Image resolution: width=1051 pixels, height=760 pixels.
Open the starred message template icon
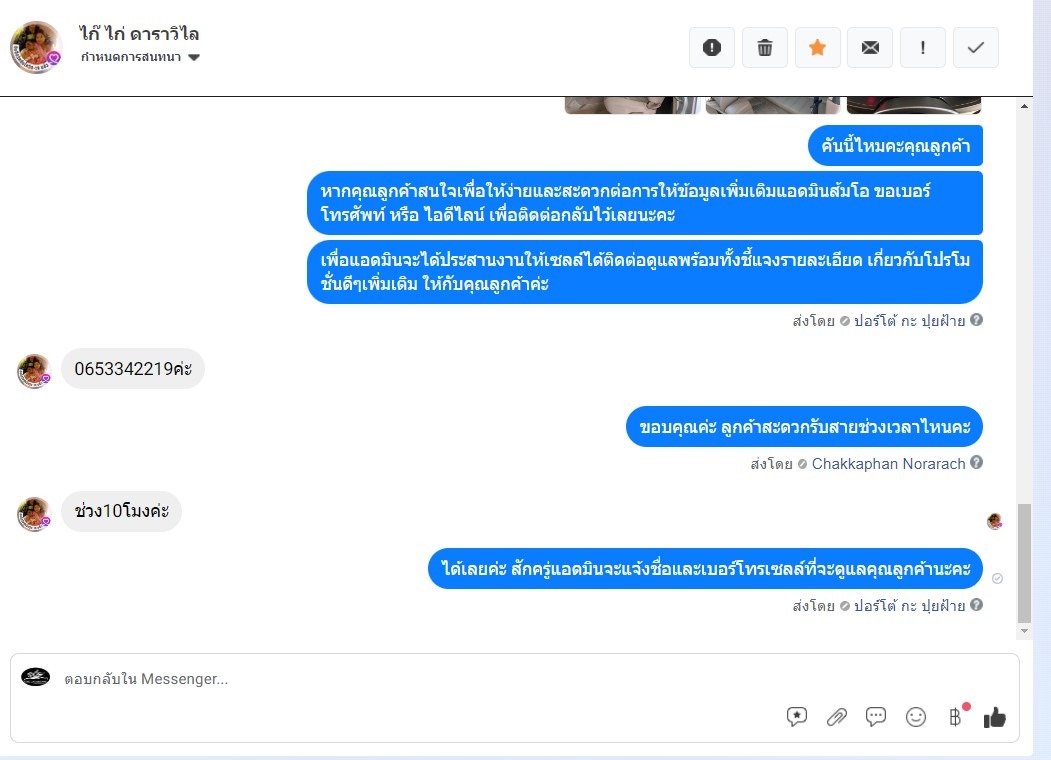click(797, 717)
